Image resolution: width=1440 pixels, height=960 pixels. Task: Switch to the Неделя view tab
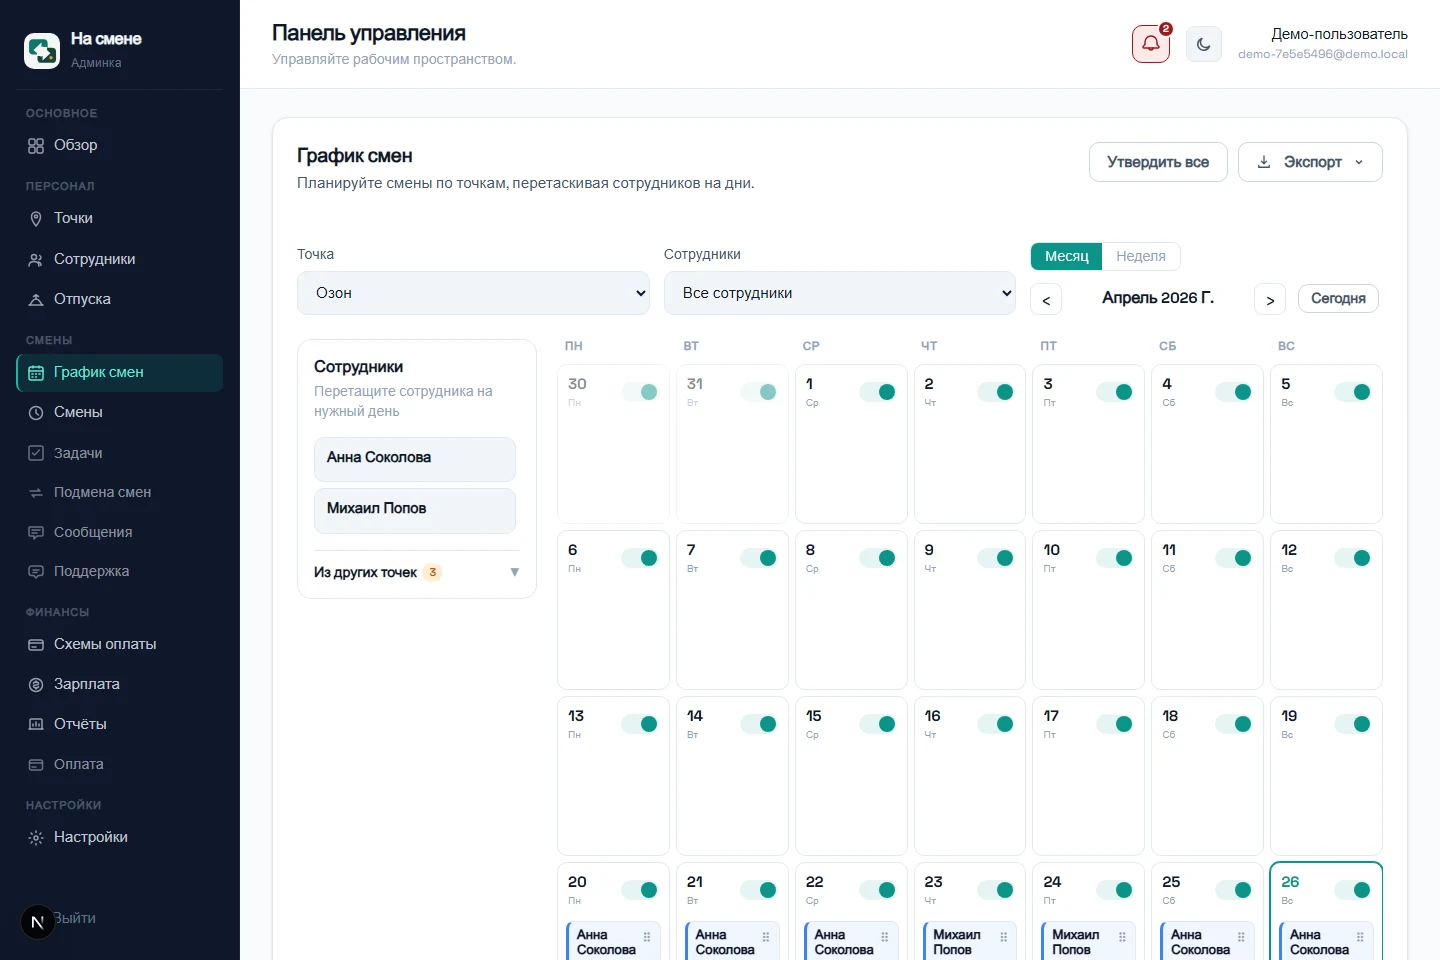click(1141, 256)
